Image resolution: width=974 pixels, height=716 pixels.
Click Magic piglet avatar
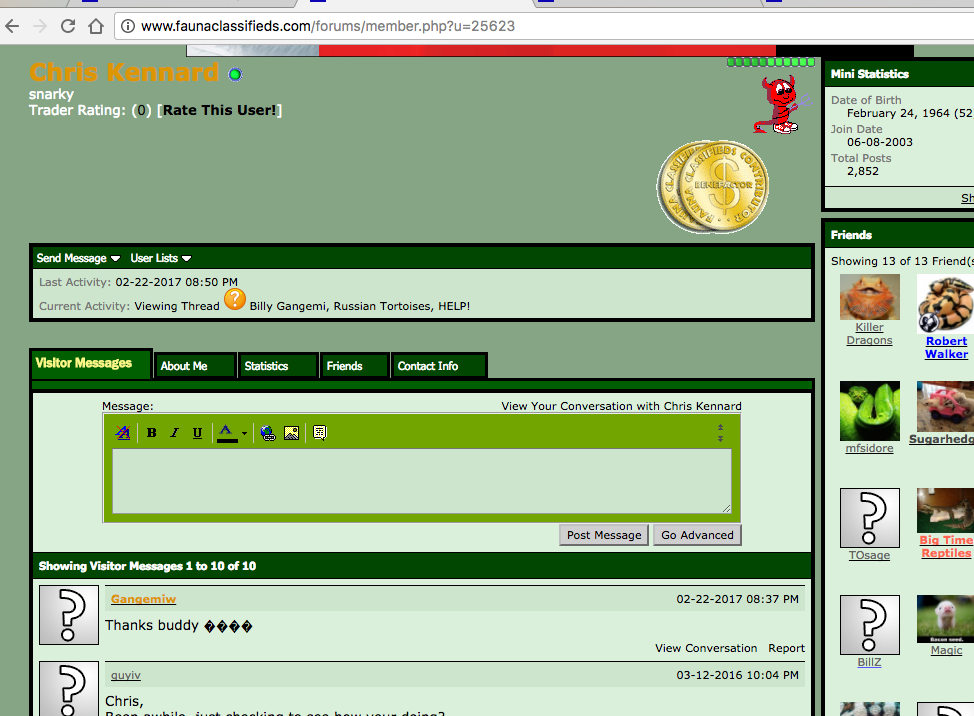(x=945, y=619)
